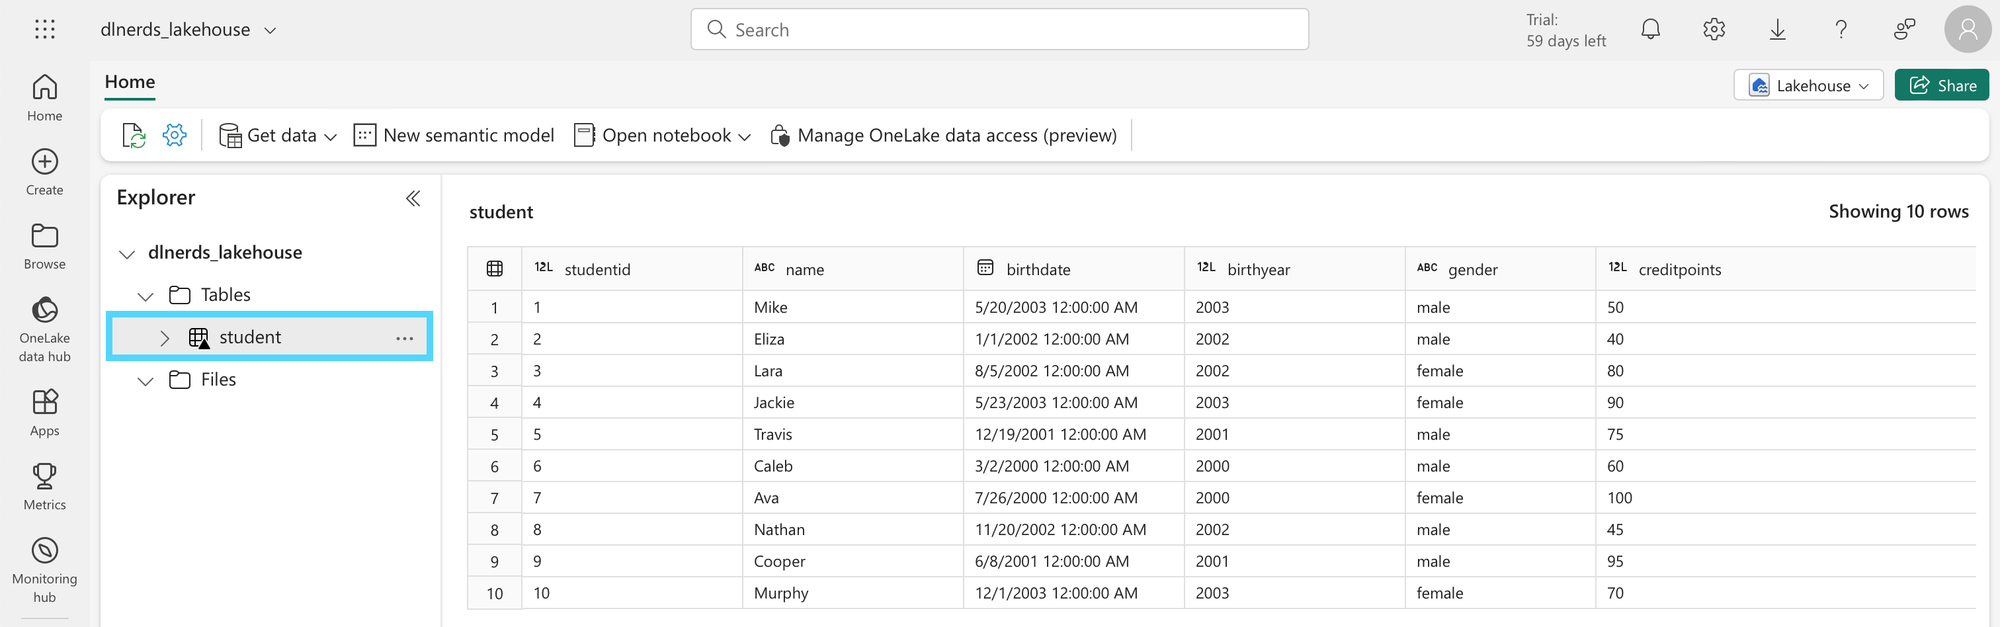Open the Create page from sidebar

click(45, 172)
